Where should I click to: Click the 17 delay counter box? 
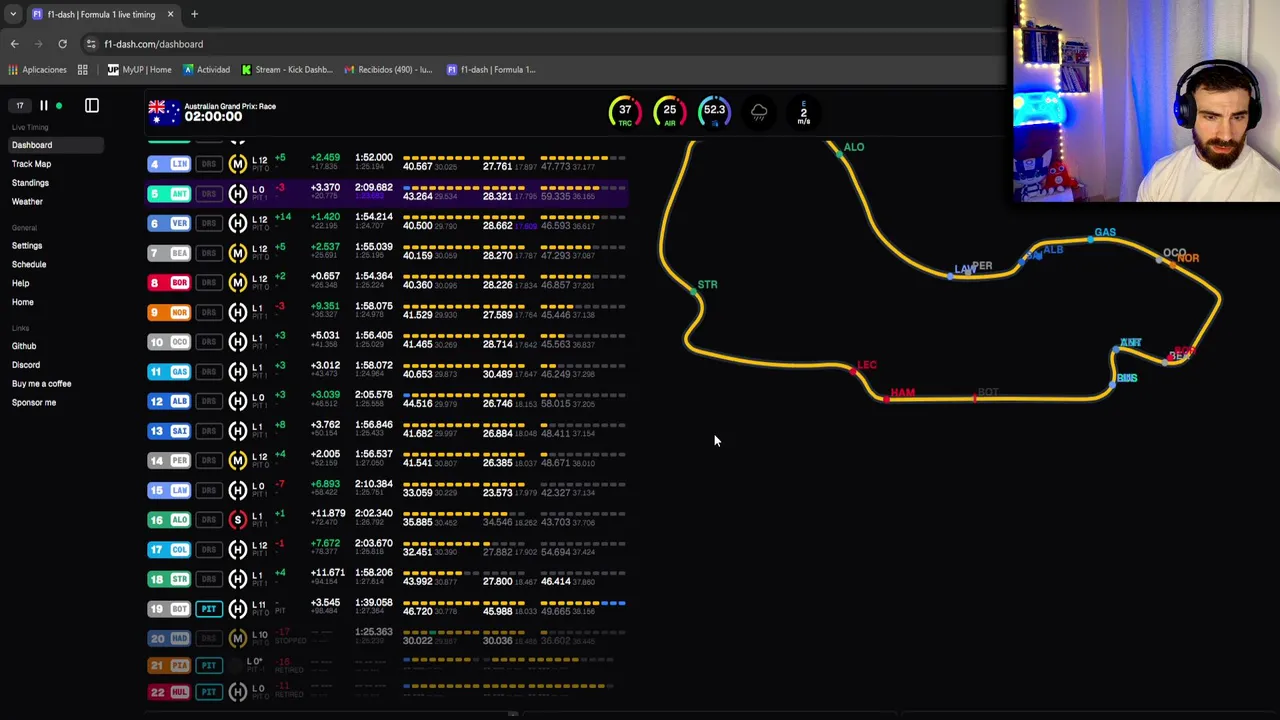click(x=19, y=105)
